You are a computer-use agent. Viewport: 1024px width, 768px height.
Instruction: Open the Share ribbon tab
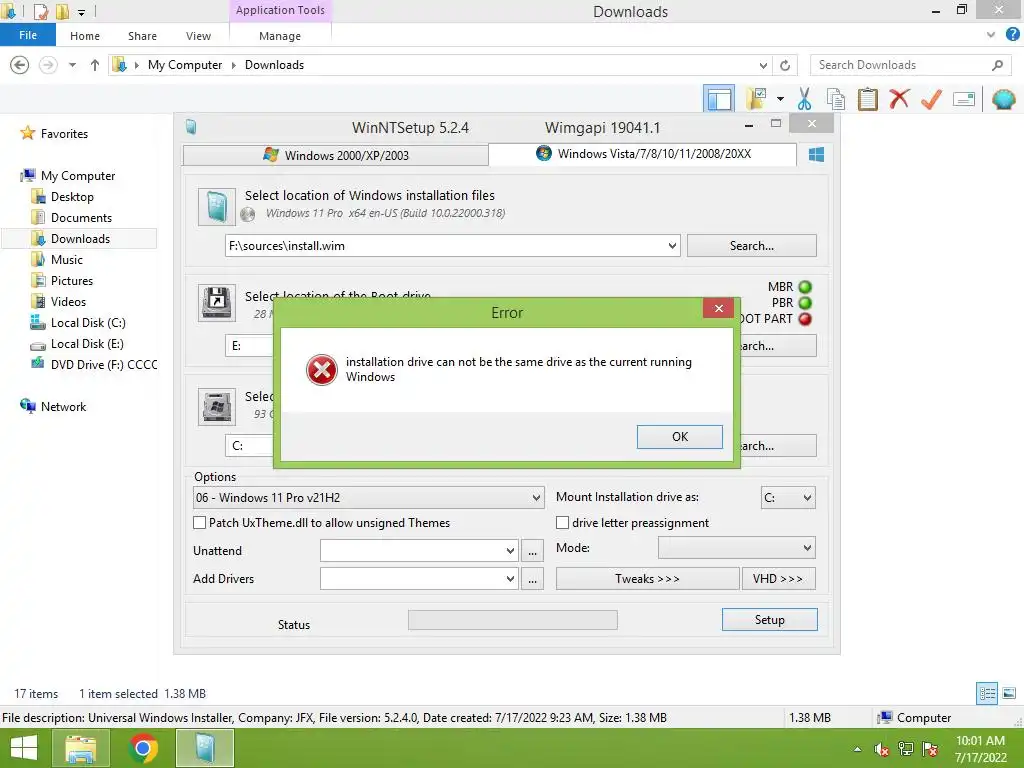pyautogui.click(x=142, y=36)
